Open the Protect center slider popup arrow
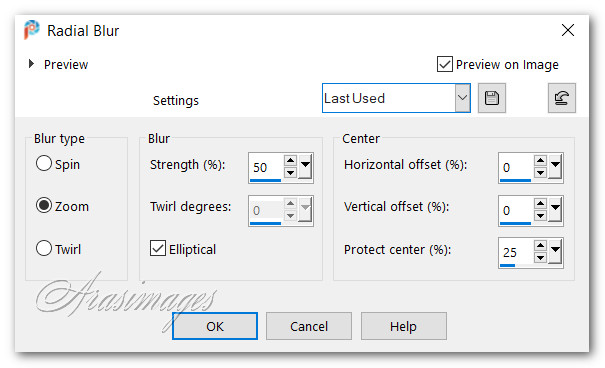 (555, 251)
